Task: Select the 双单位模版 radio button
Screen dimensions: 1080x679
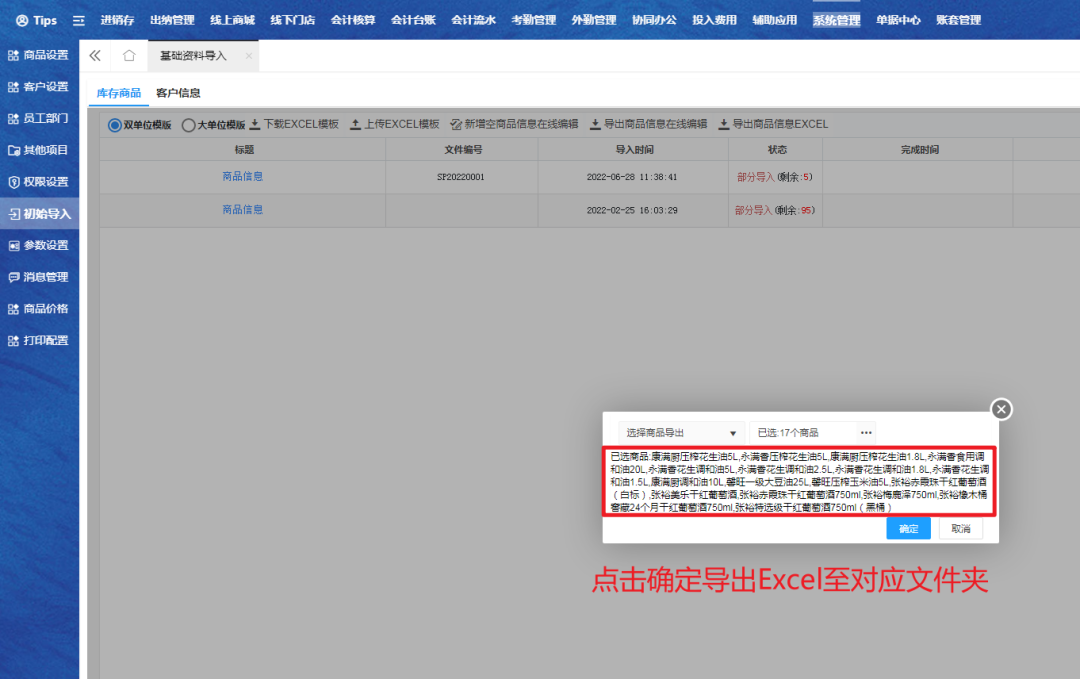Action: click(x=115, y=126)
